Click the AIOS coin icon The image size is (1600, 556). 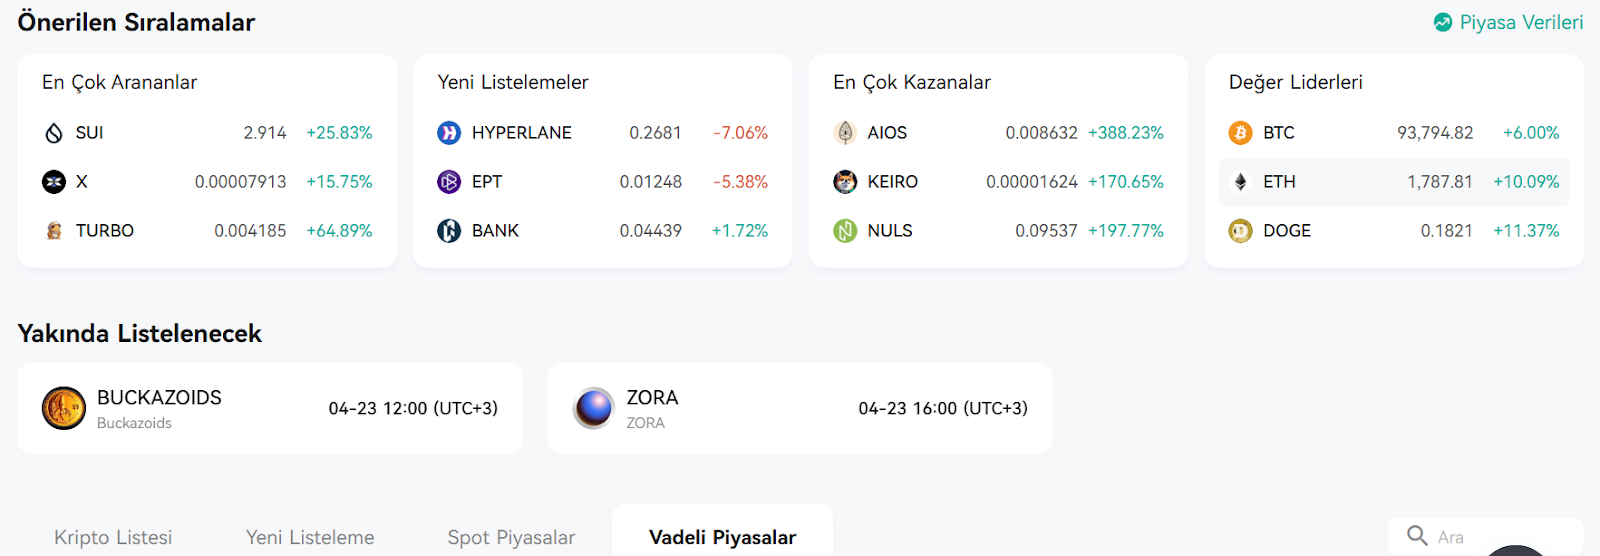pos(845,133)
